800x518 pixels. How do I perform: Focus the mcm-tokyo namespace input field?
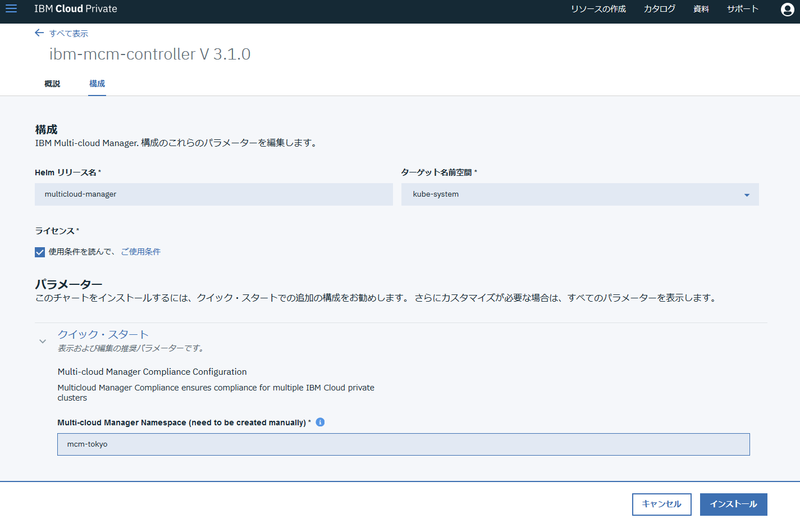(x=403, y=445)
